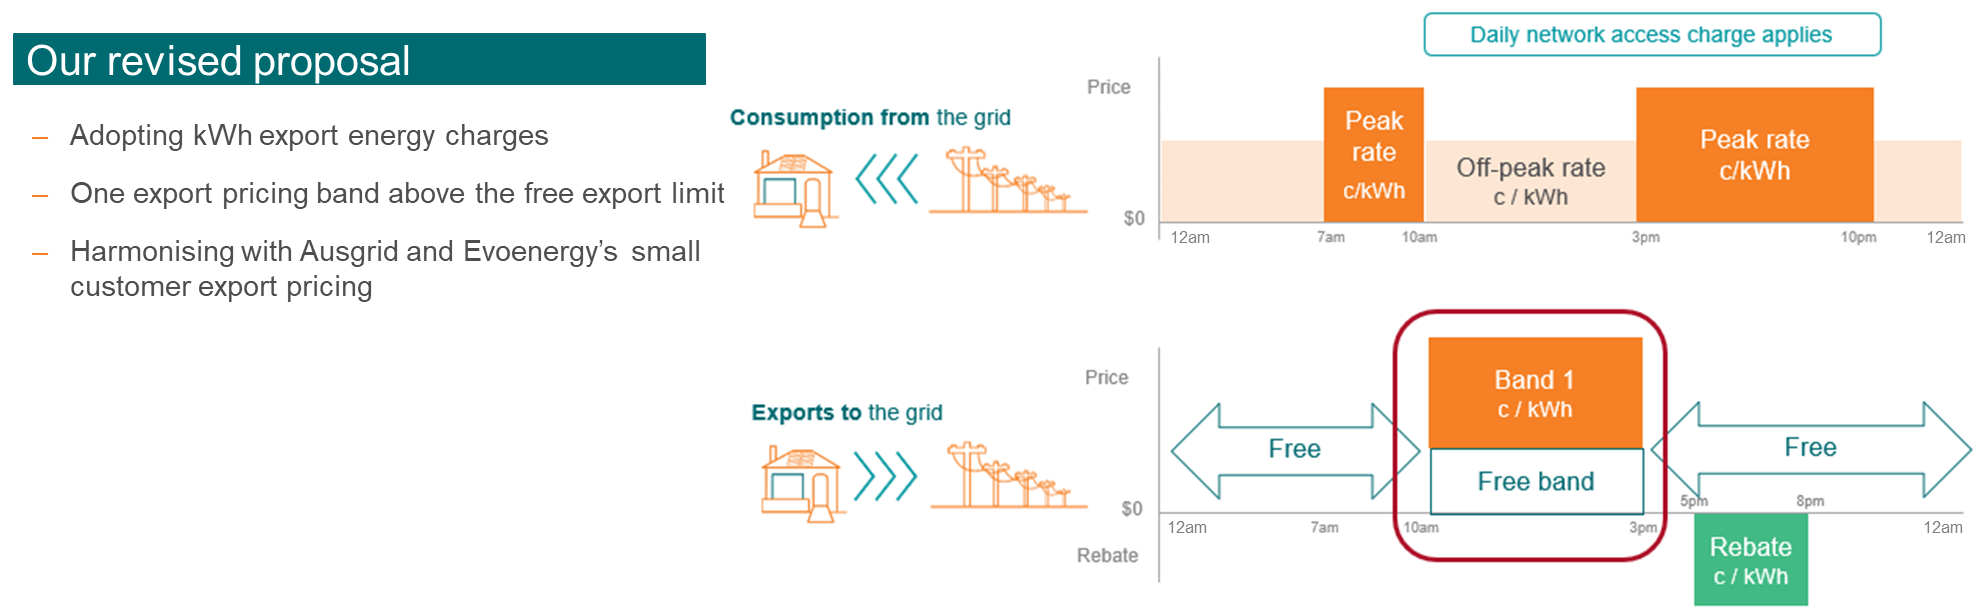Click the left Free double-headed arrow
1977x609 pixels.
1295,451
